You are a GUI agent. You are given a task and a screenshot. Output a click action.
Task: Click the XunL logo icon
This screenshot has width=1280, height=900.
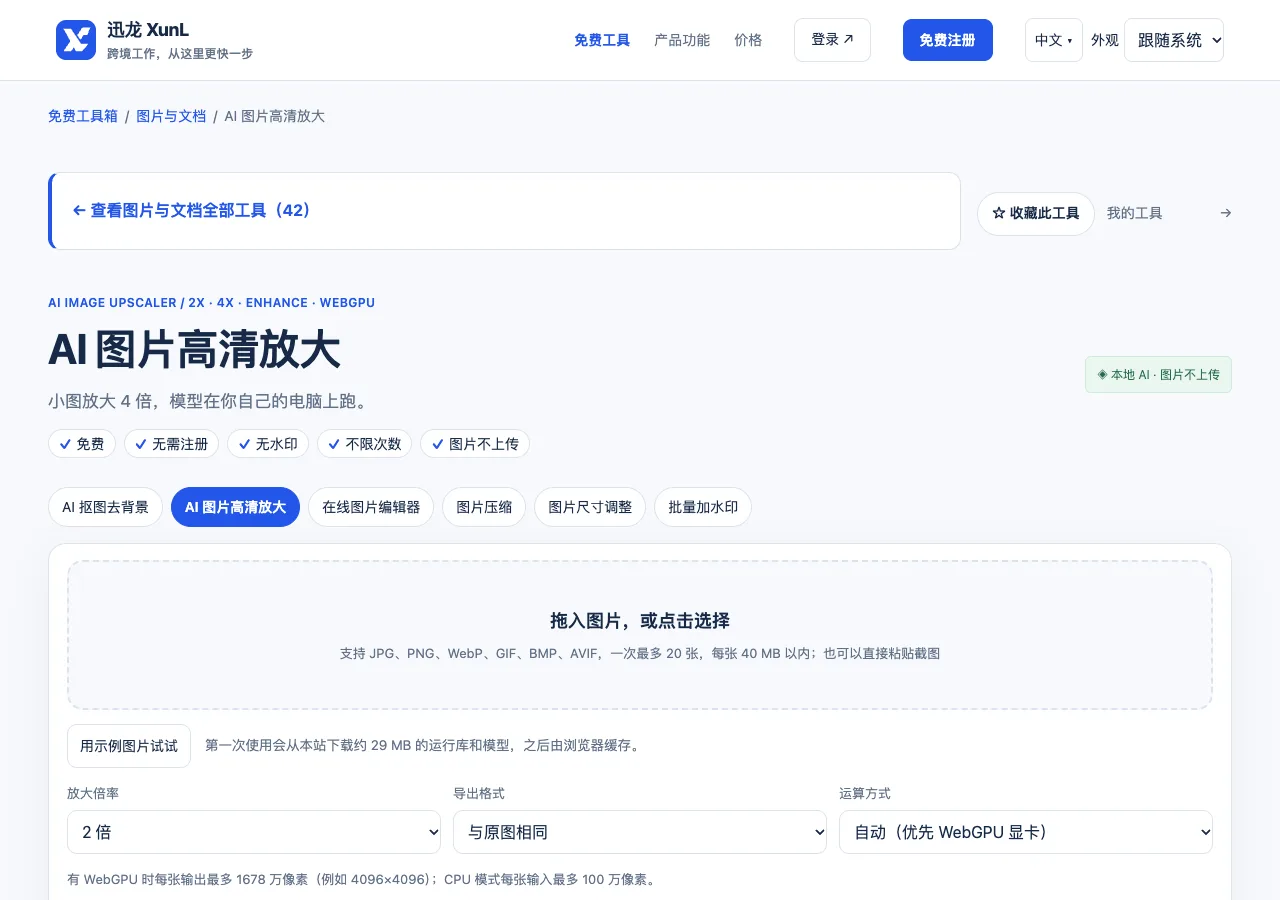(76, 40)
